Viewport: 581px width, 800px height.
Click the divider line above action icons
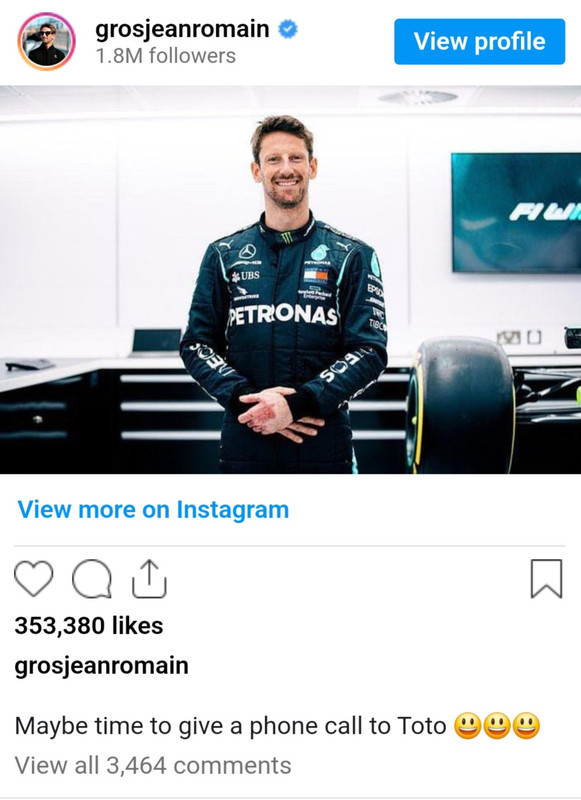(289, 546)
